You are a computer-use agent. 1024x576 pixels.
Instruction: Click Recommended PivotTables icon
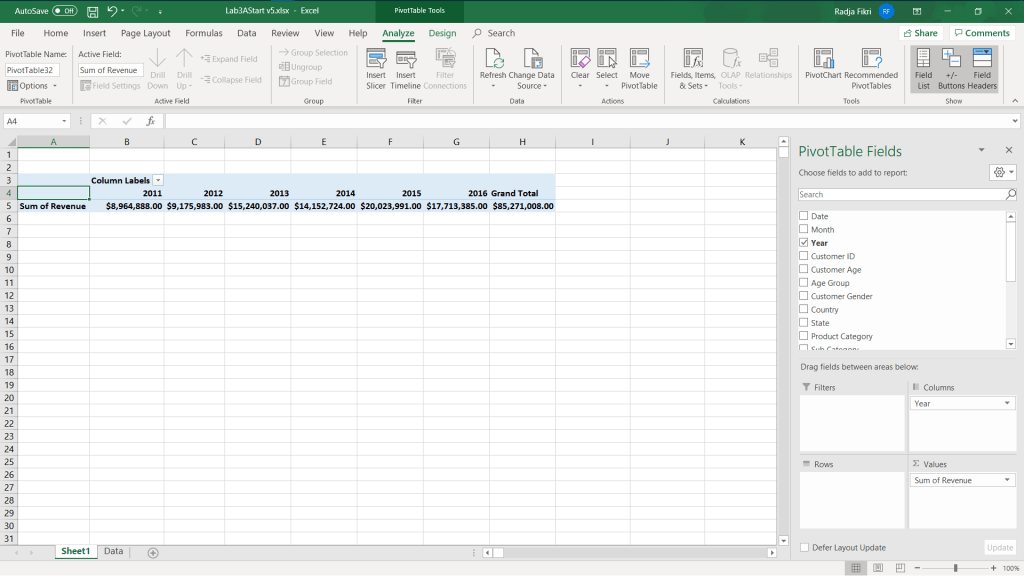pos(871,61)
